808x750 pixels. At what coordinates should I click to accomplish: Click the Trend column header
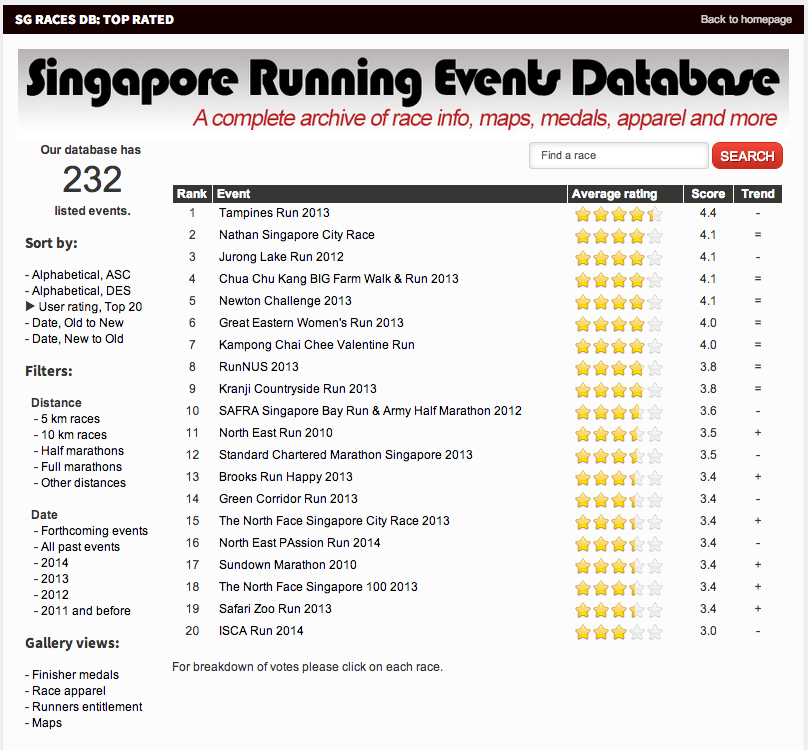coord(758,194)
